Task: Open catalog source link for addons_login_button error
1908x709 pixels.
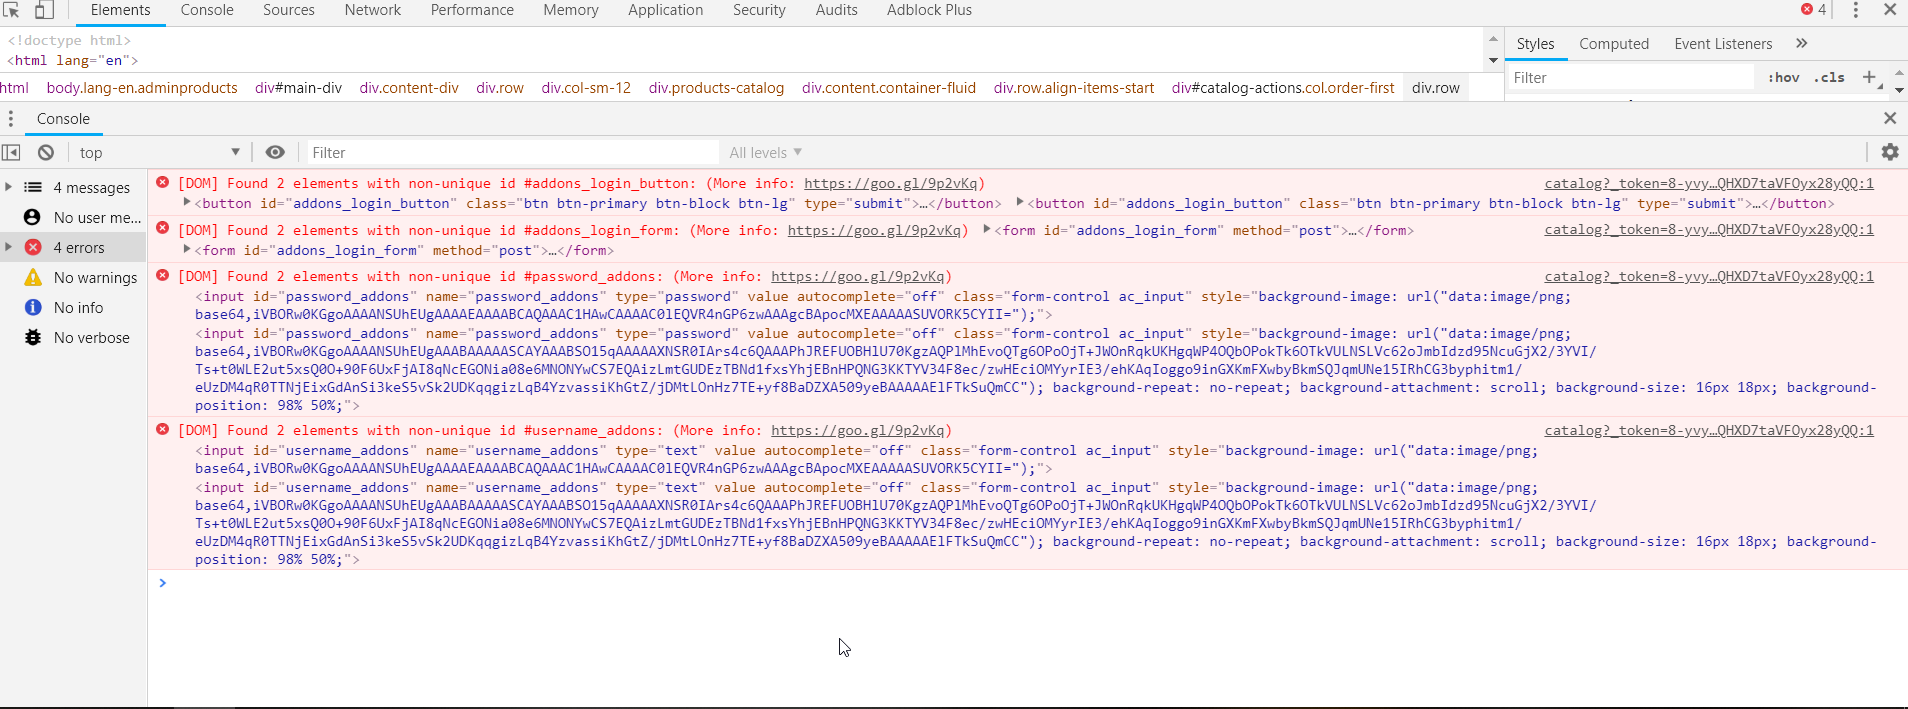Action: pos(1709,183)
